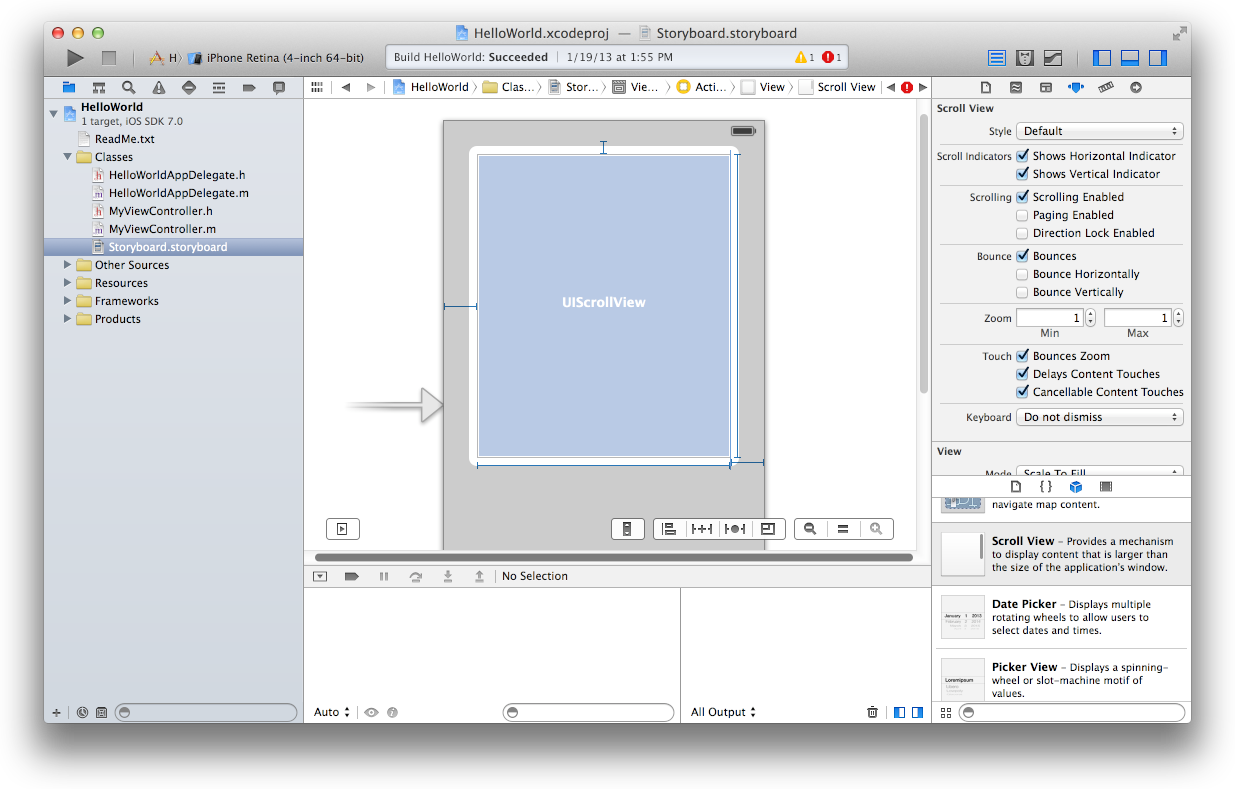Open the Keyboard dismiss mode dropdown
The image size is (1235, 789).
click(1100, 417)
